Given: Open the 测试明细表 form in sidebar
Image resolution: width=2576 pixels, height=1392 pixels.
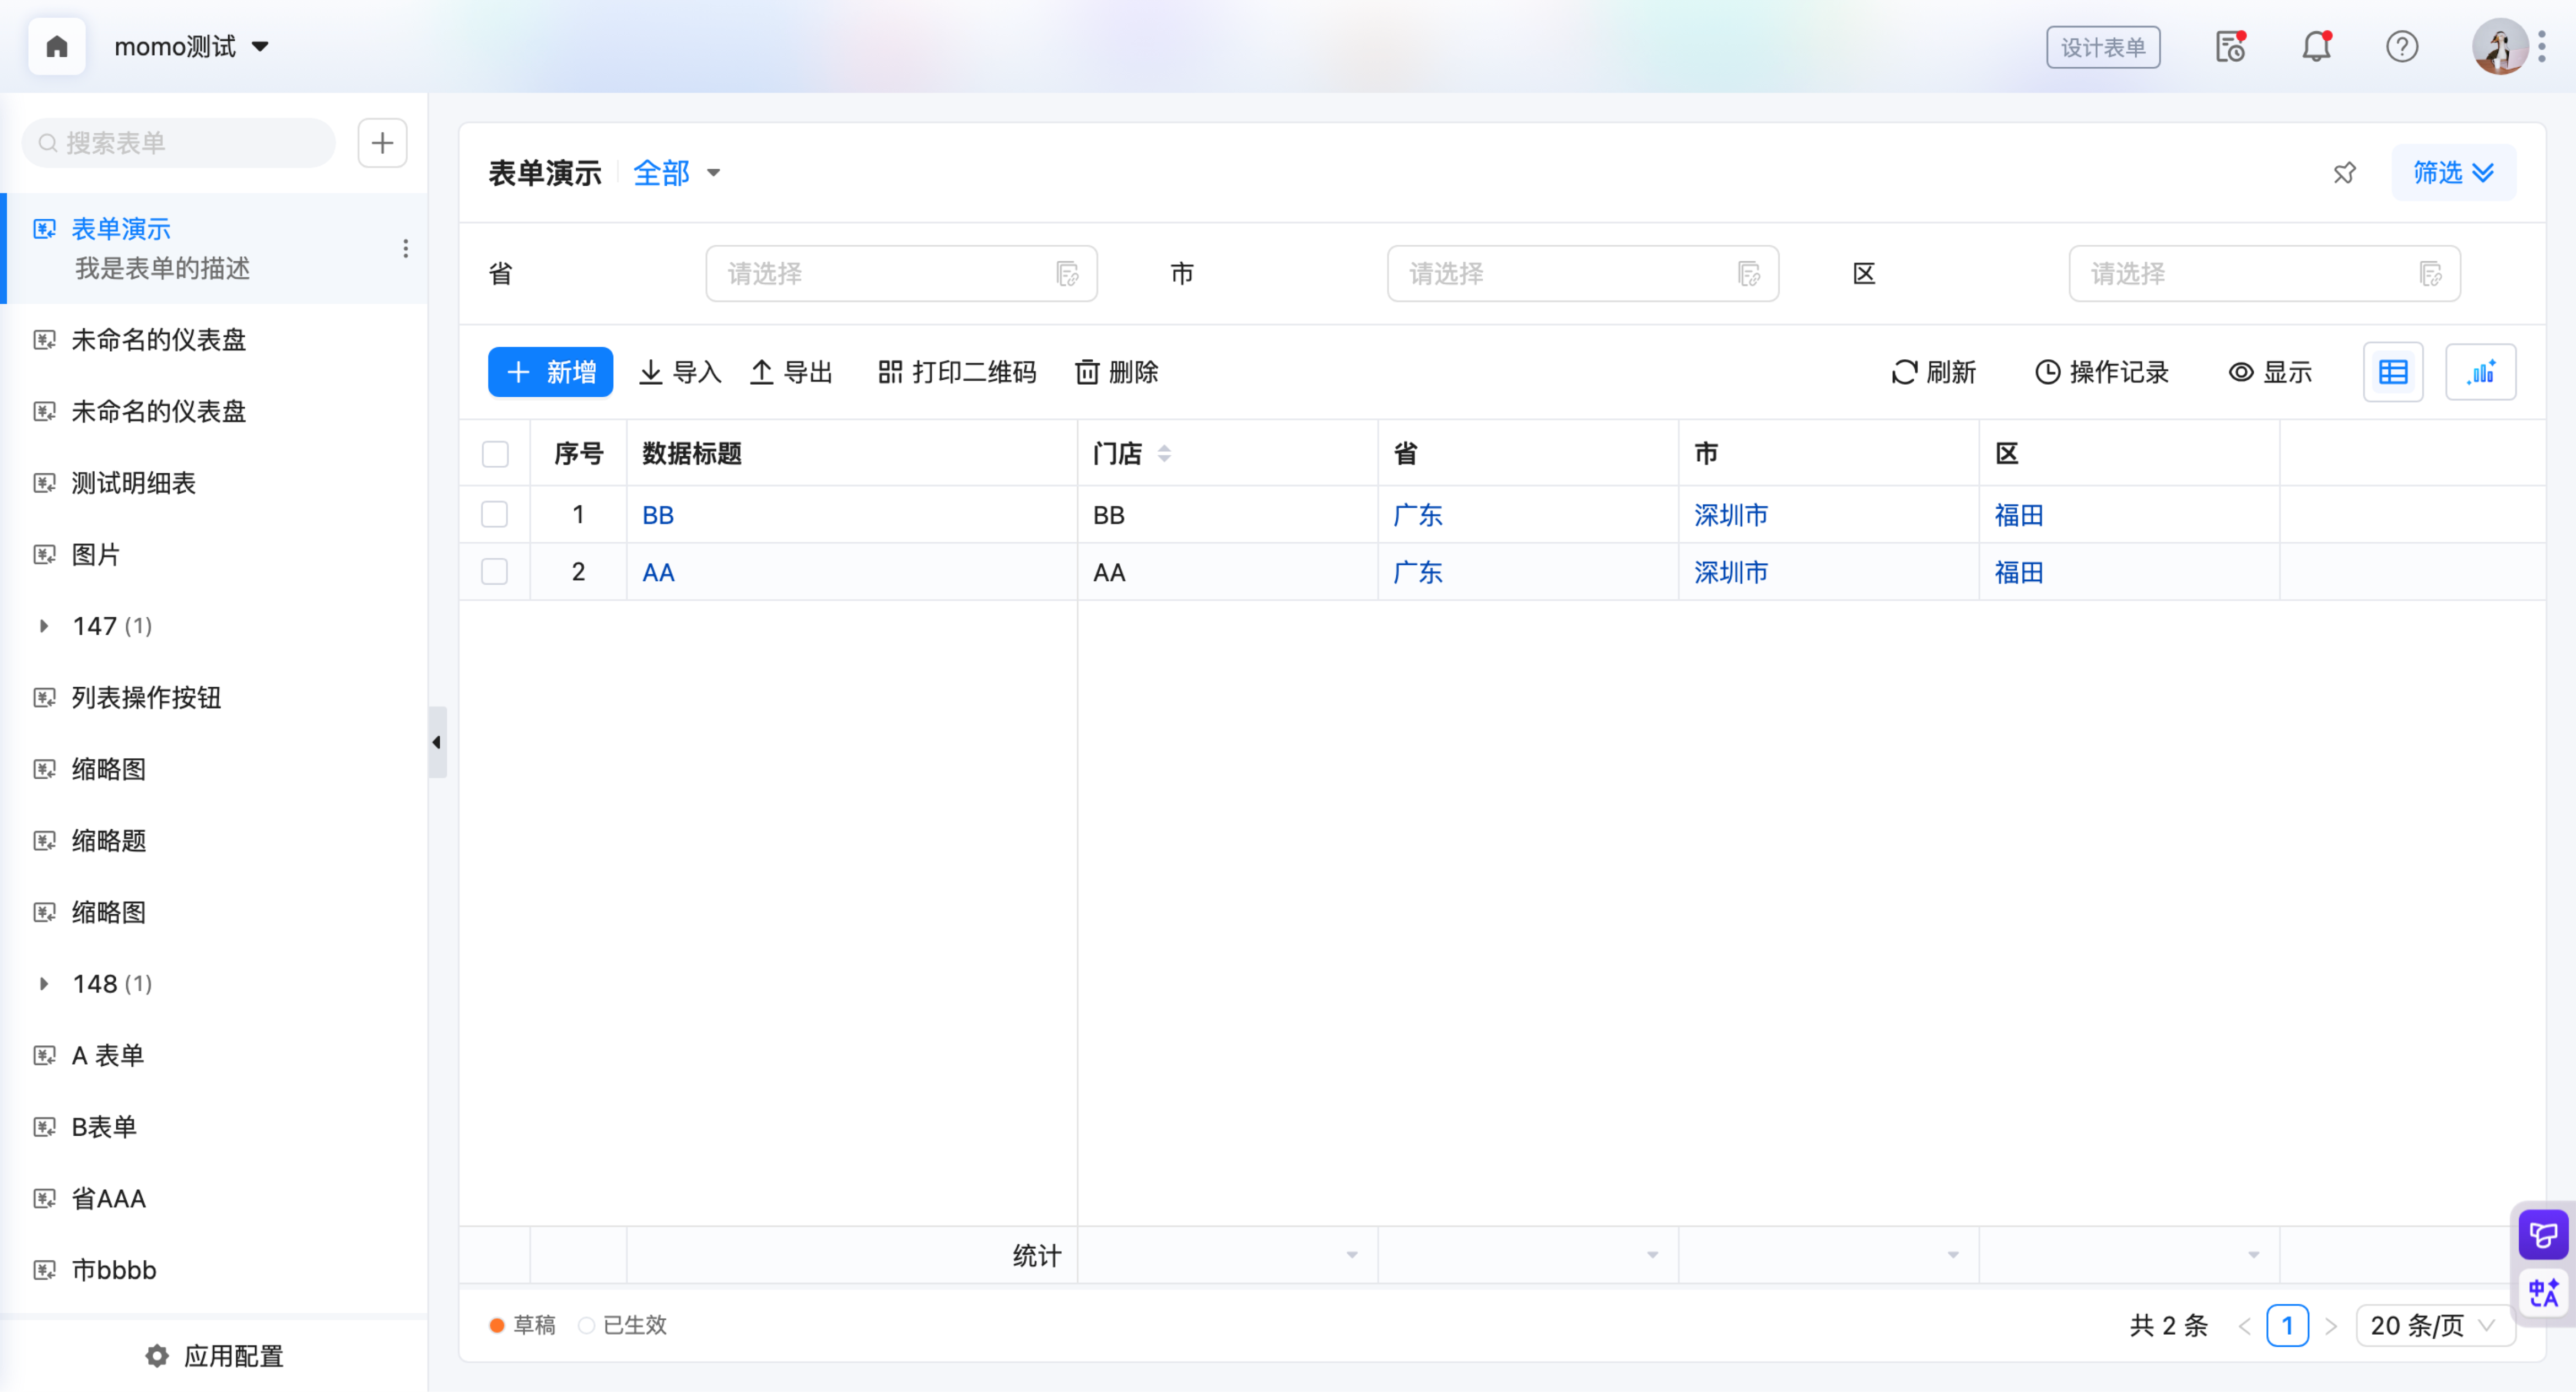Looking at the screenshot, I should [133, 483].
